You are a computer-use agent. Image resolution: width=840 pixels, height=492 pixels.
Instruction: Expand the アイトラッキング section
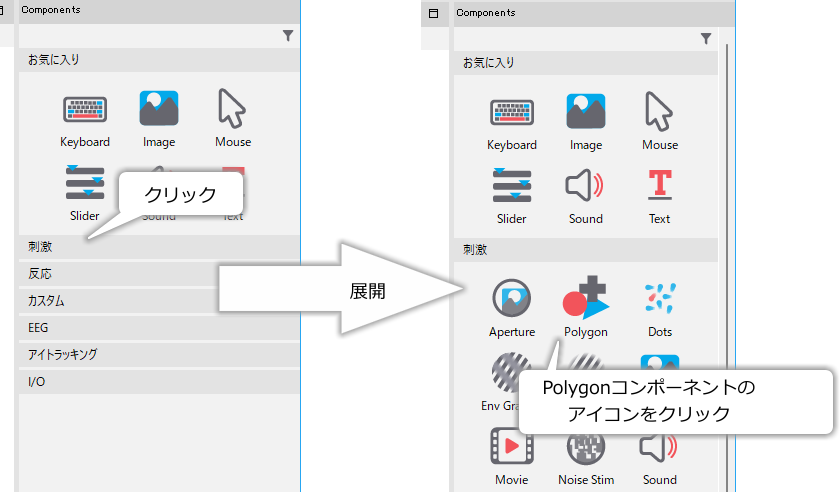point(159,354)
